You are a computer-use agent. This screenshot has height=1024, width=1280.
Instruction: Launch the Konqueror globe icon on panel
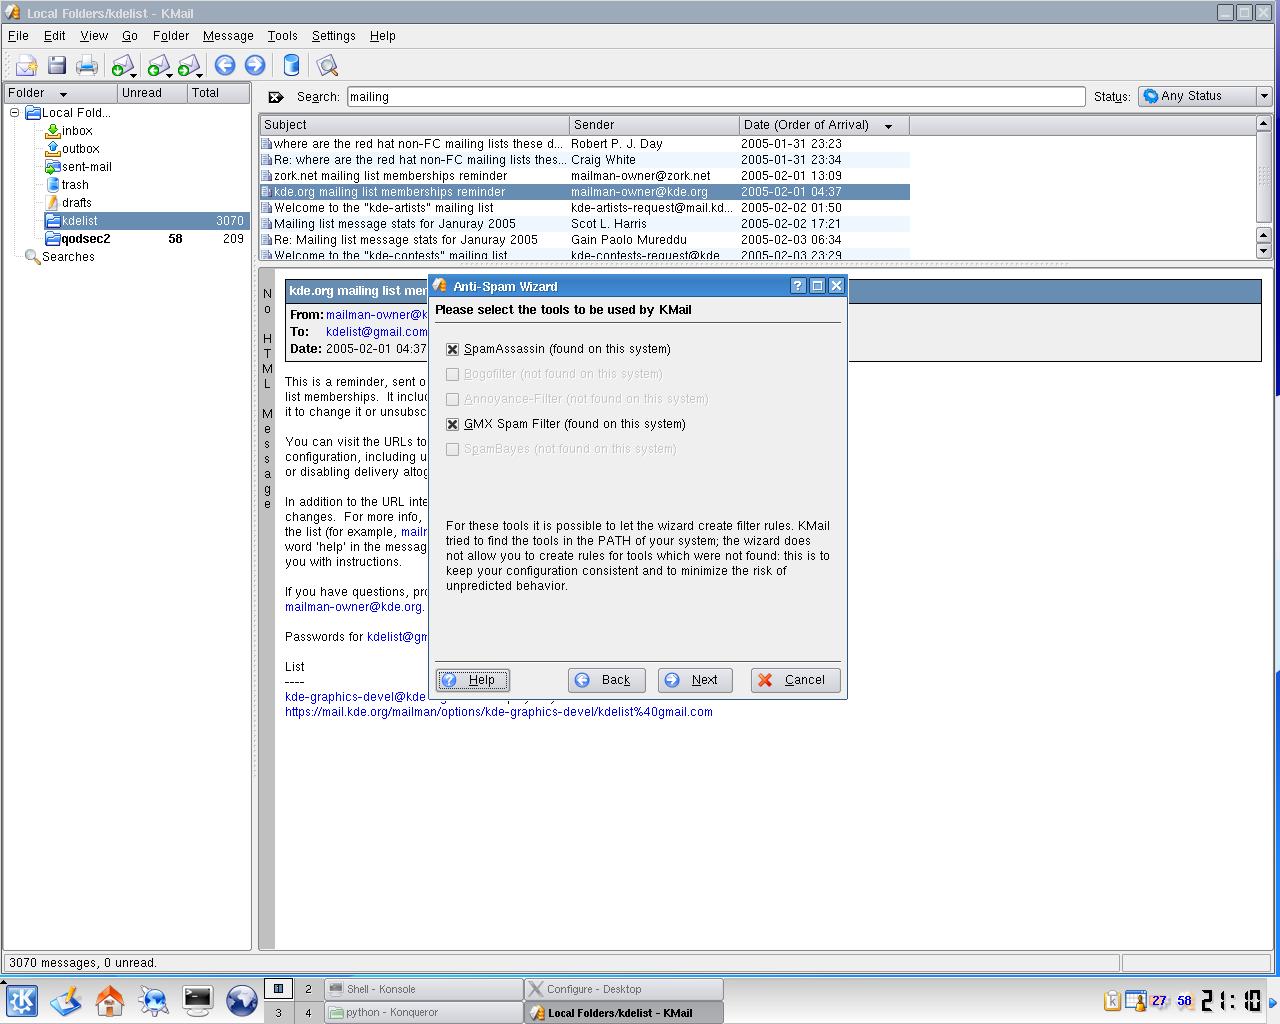point(241,1000)
